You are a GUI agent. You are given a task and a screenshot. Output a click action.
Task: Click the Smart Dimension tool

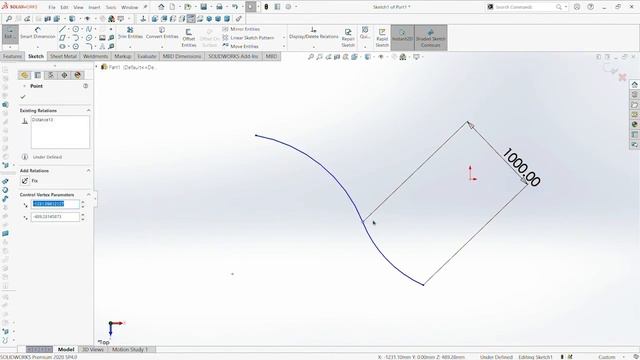(38, 33)
